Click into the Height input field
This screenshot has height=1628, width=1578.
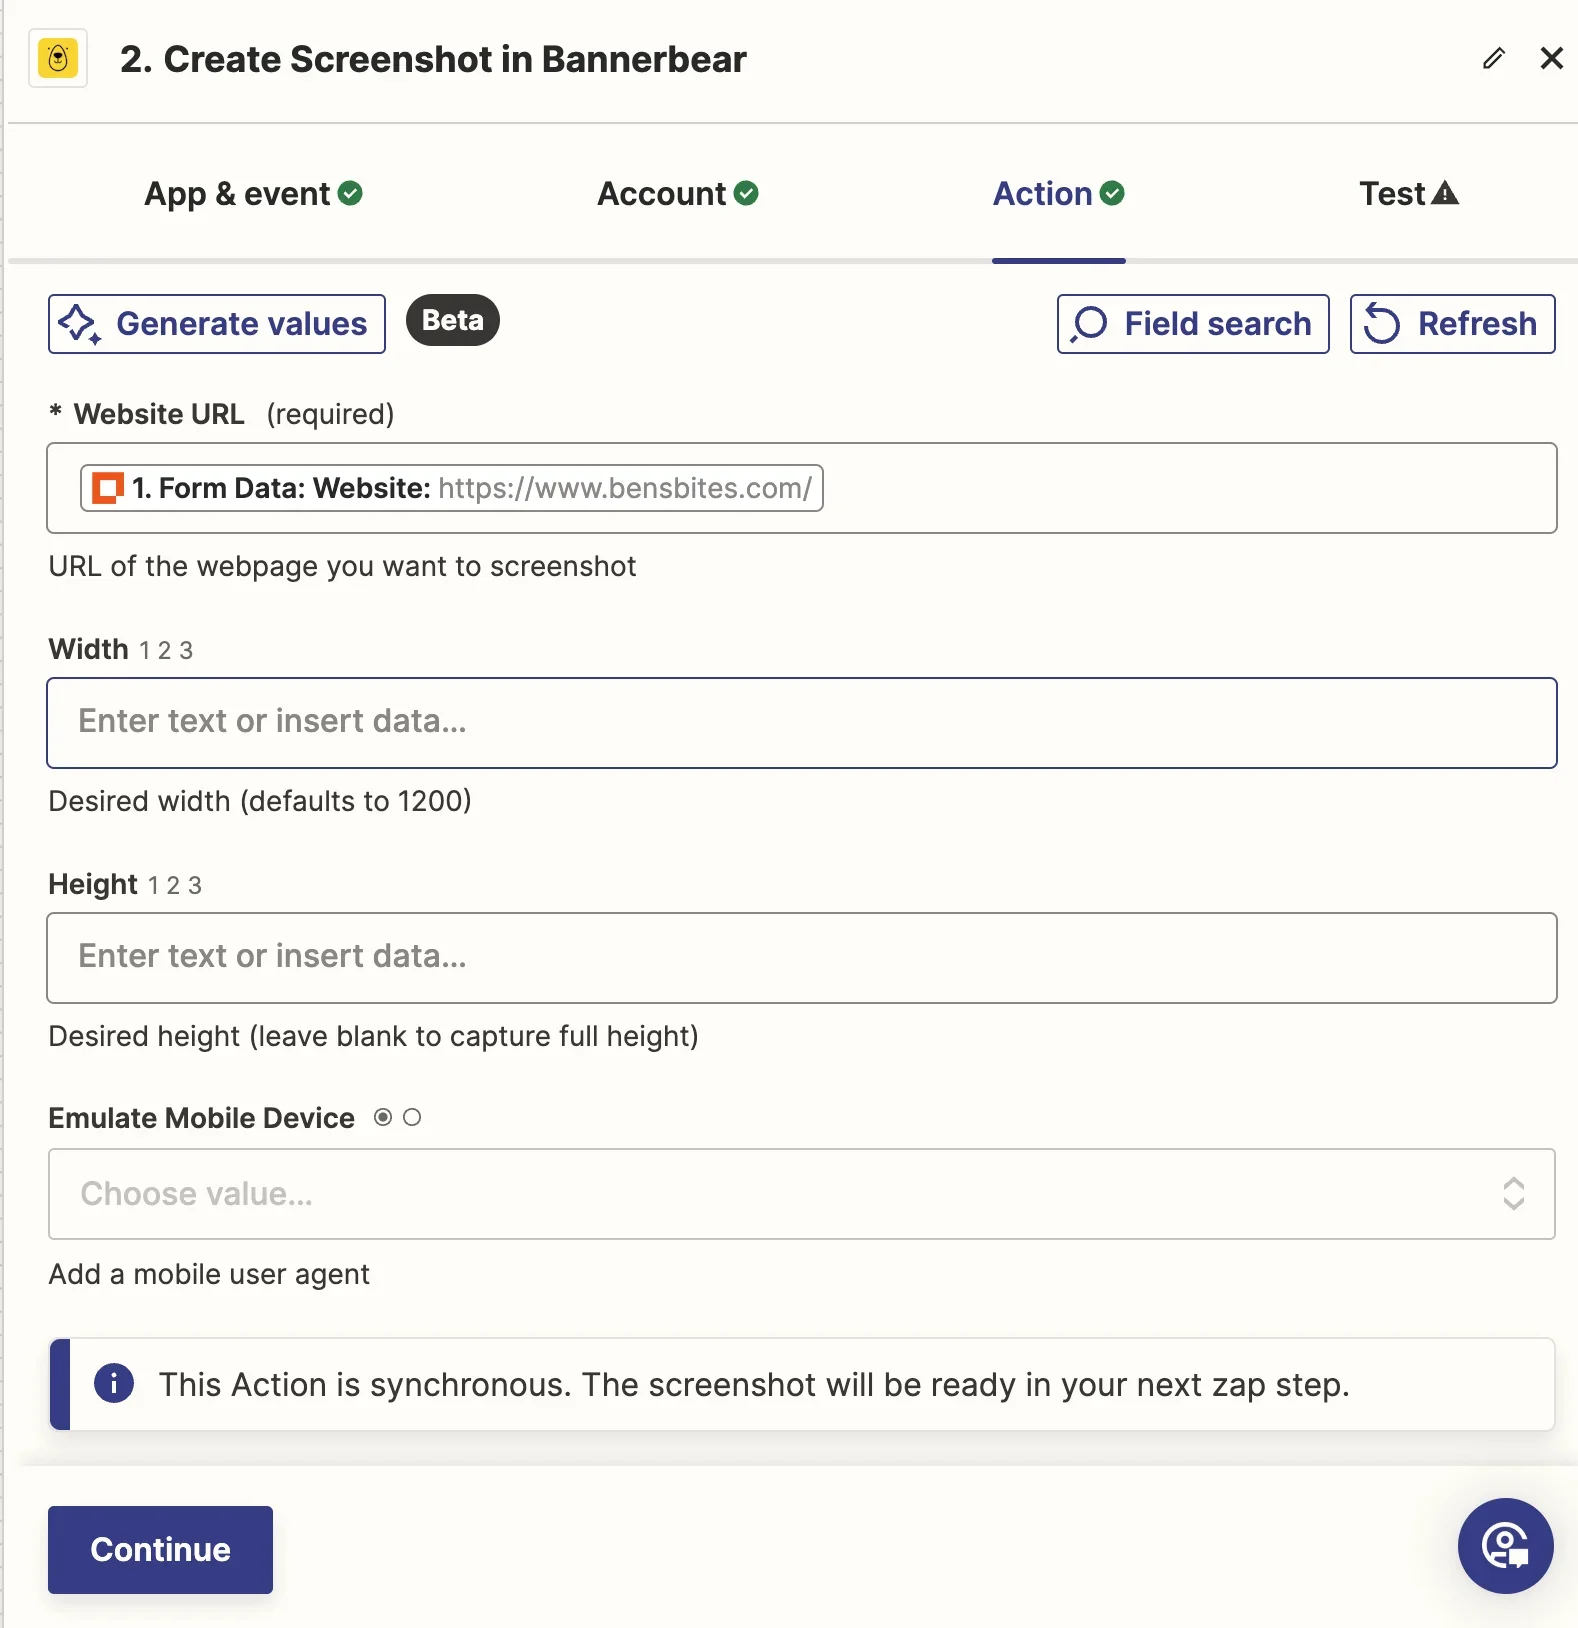(x=801, y=958)
